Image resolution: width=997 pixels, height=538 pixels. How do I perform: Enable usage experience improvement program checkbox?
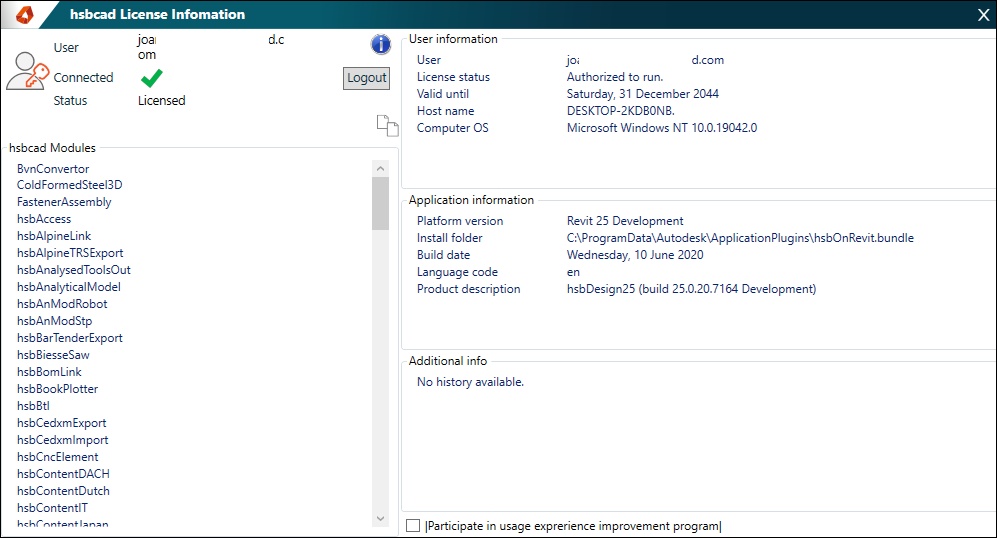click(x=413, y=526)
